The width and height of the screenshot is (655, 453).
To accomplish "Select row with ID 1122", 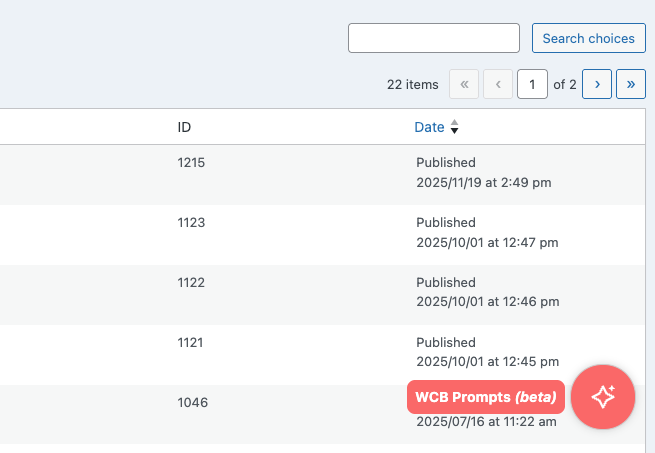I will pyautogui.click(x=191, y=282).
